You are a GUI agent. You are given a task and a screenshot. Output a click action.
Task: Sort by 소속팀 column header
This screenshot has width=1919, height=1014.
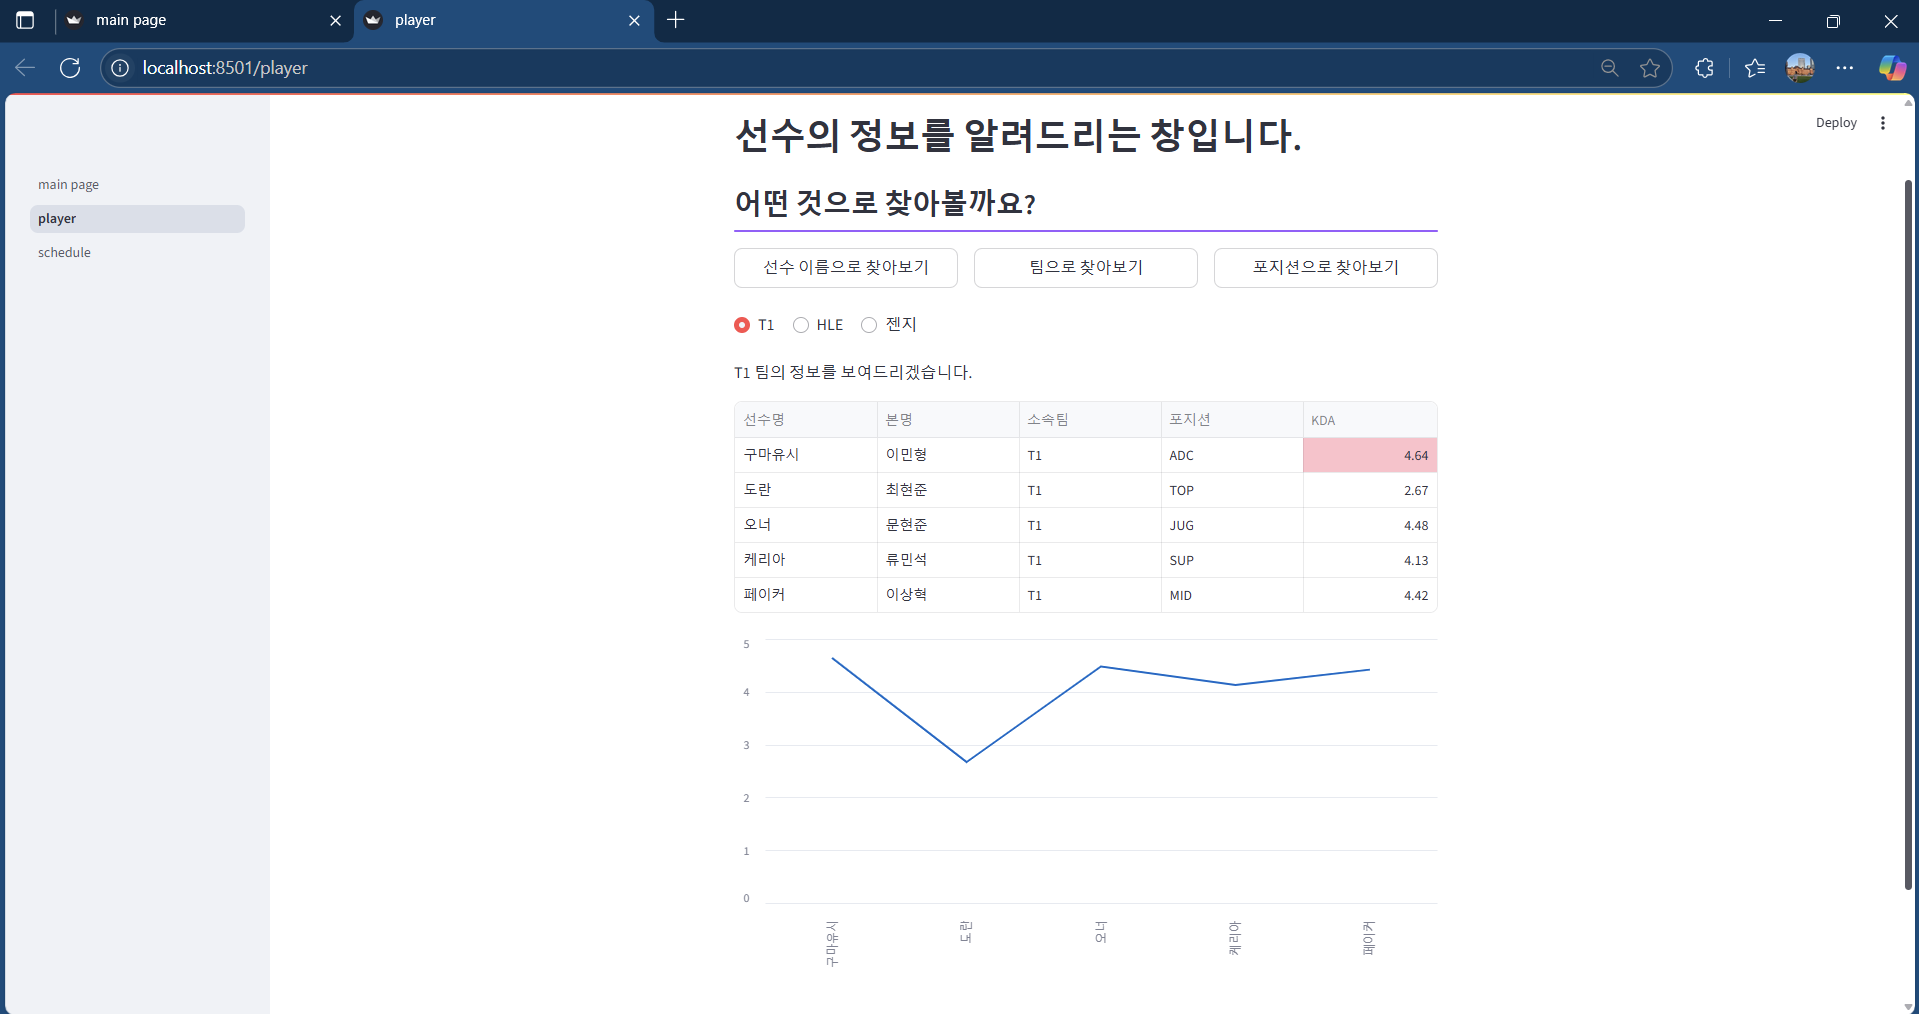1090,420
